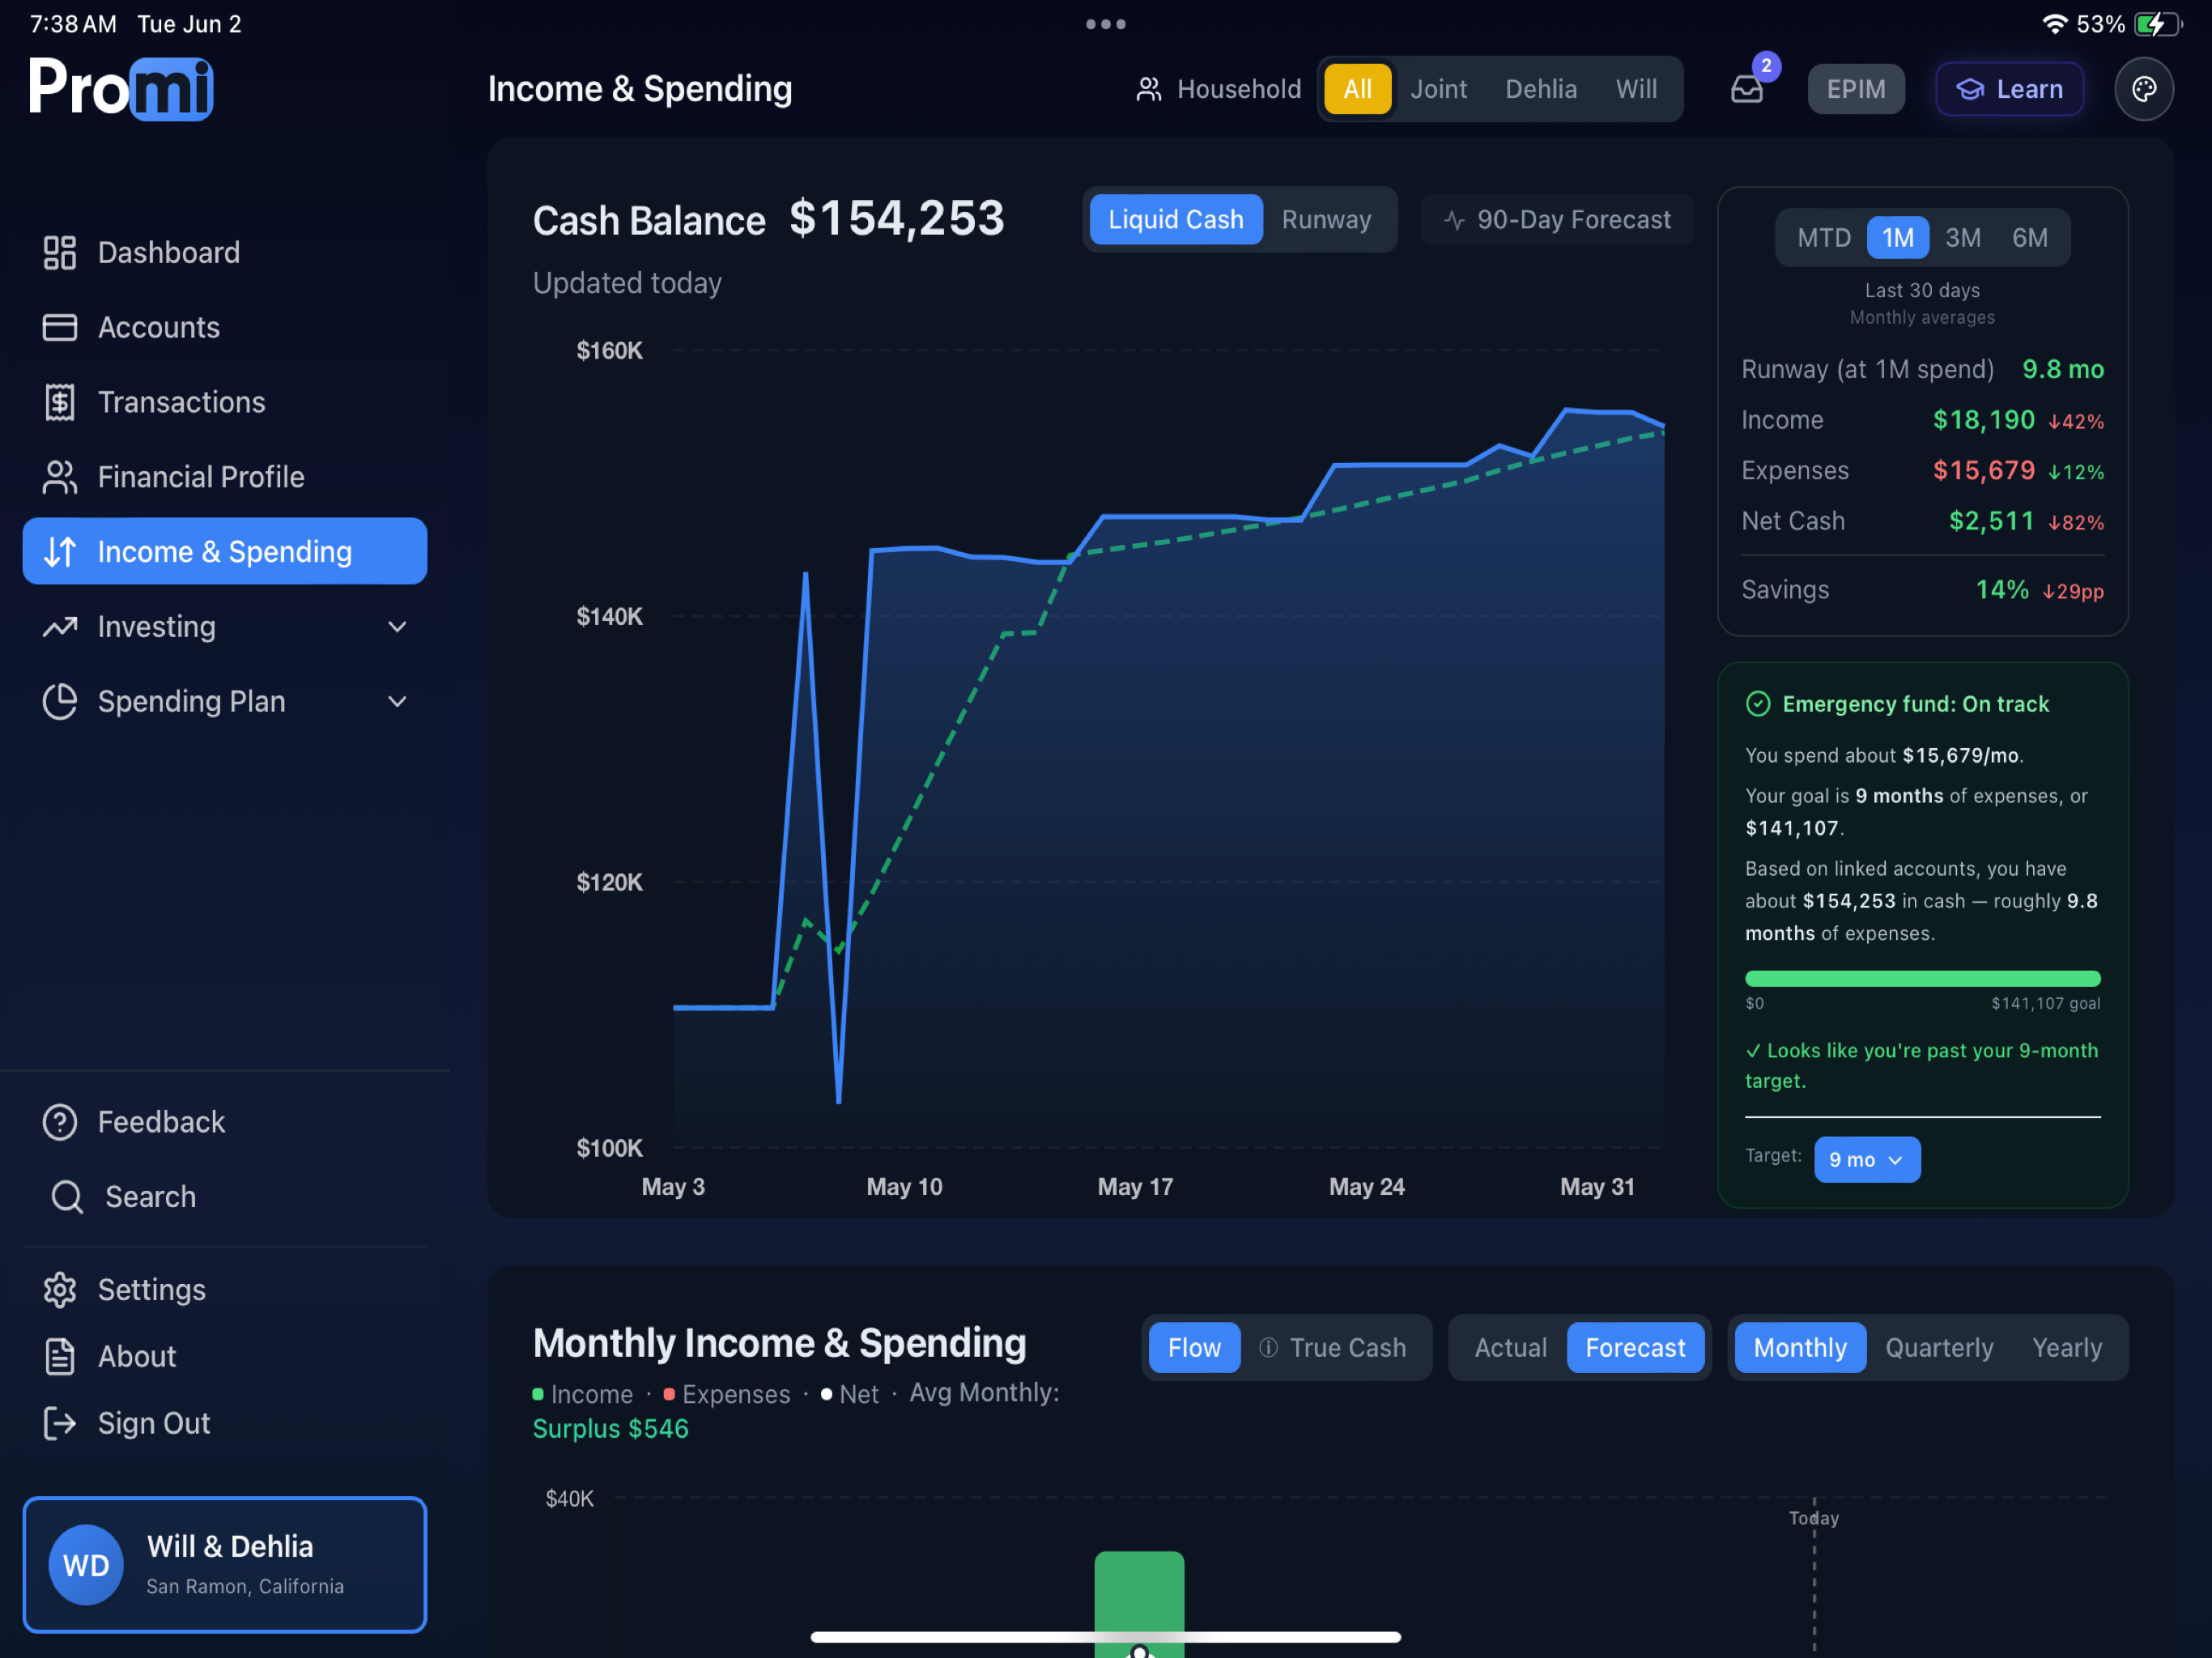Switch chart mode to True Cash

tap(1332, 1347)
